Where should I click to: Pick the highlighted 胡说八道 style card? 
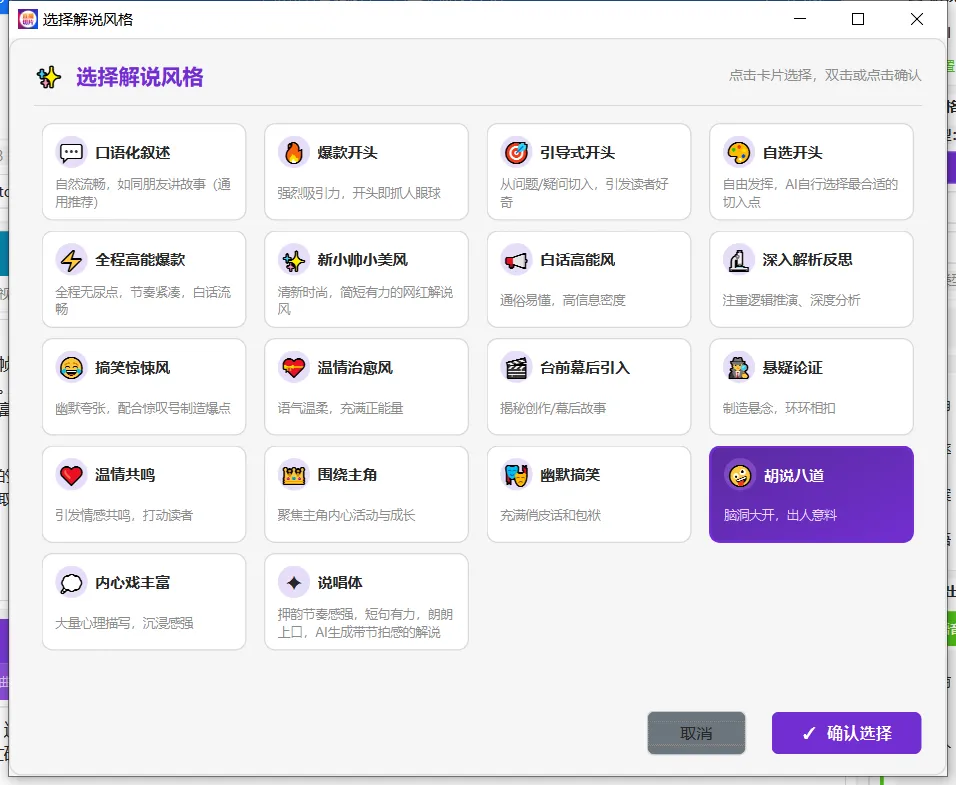(811, 494)
